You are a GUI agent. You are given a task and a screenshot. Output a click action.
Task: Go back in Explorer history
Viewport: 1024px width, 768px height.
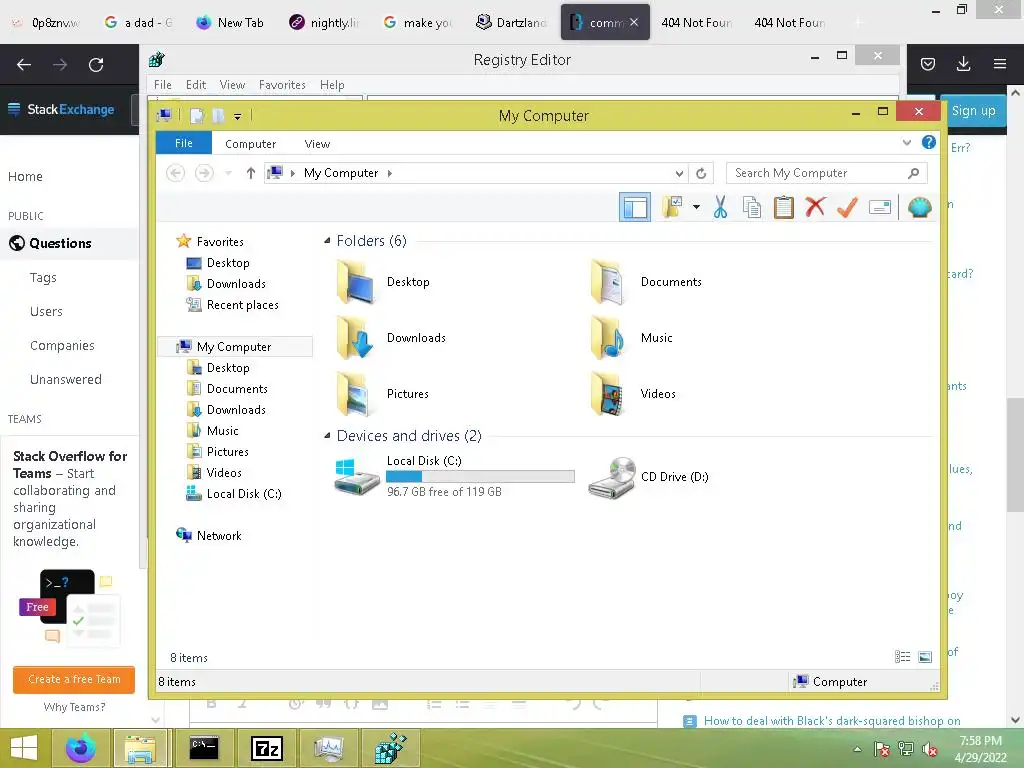coord(175,173)
